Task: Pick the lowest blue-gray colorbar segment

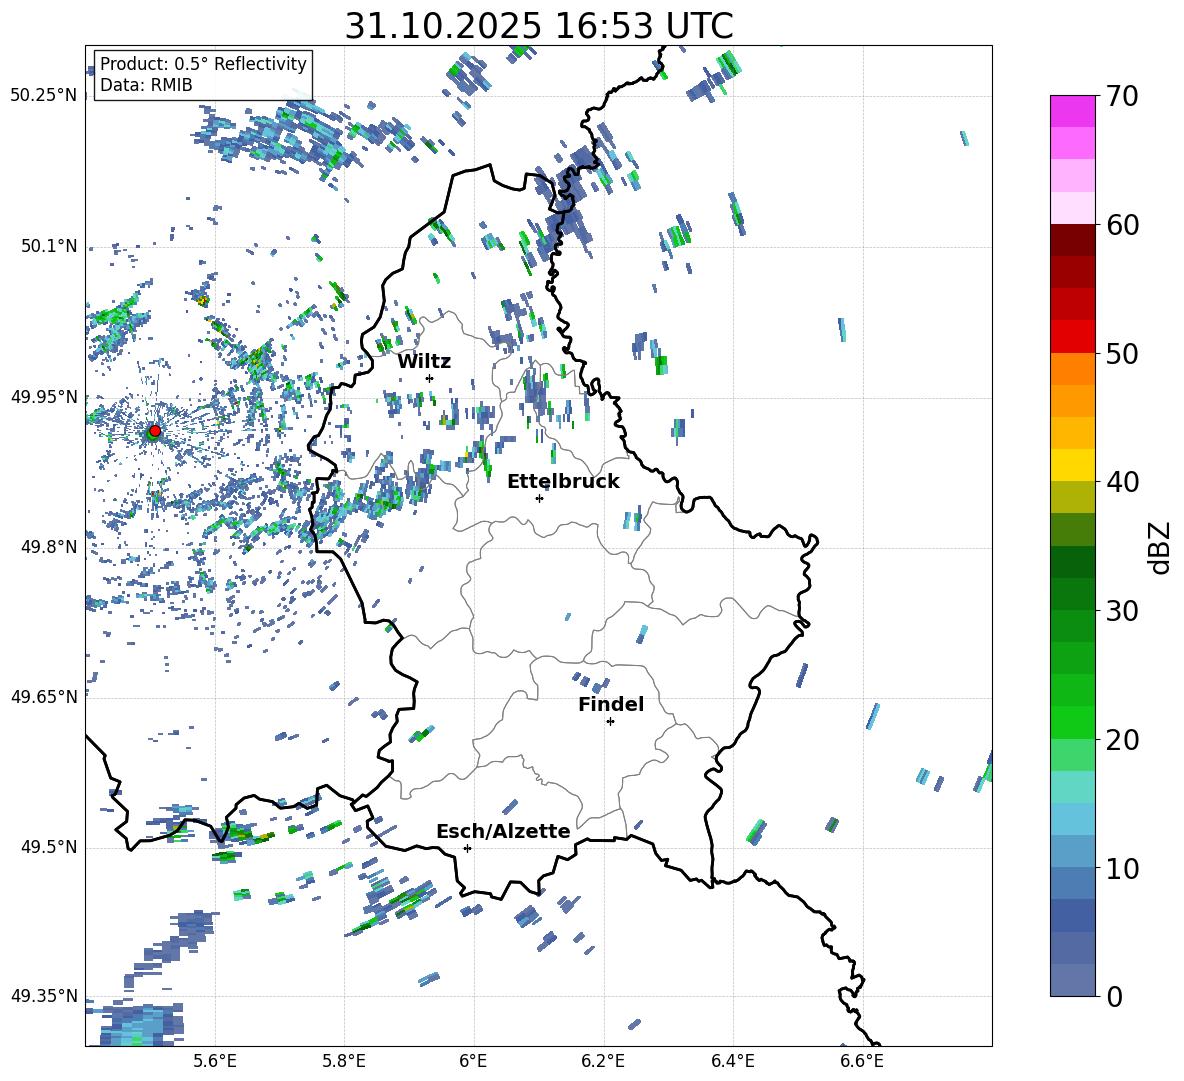Action: point(1073,980)
